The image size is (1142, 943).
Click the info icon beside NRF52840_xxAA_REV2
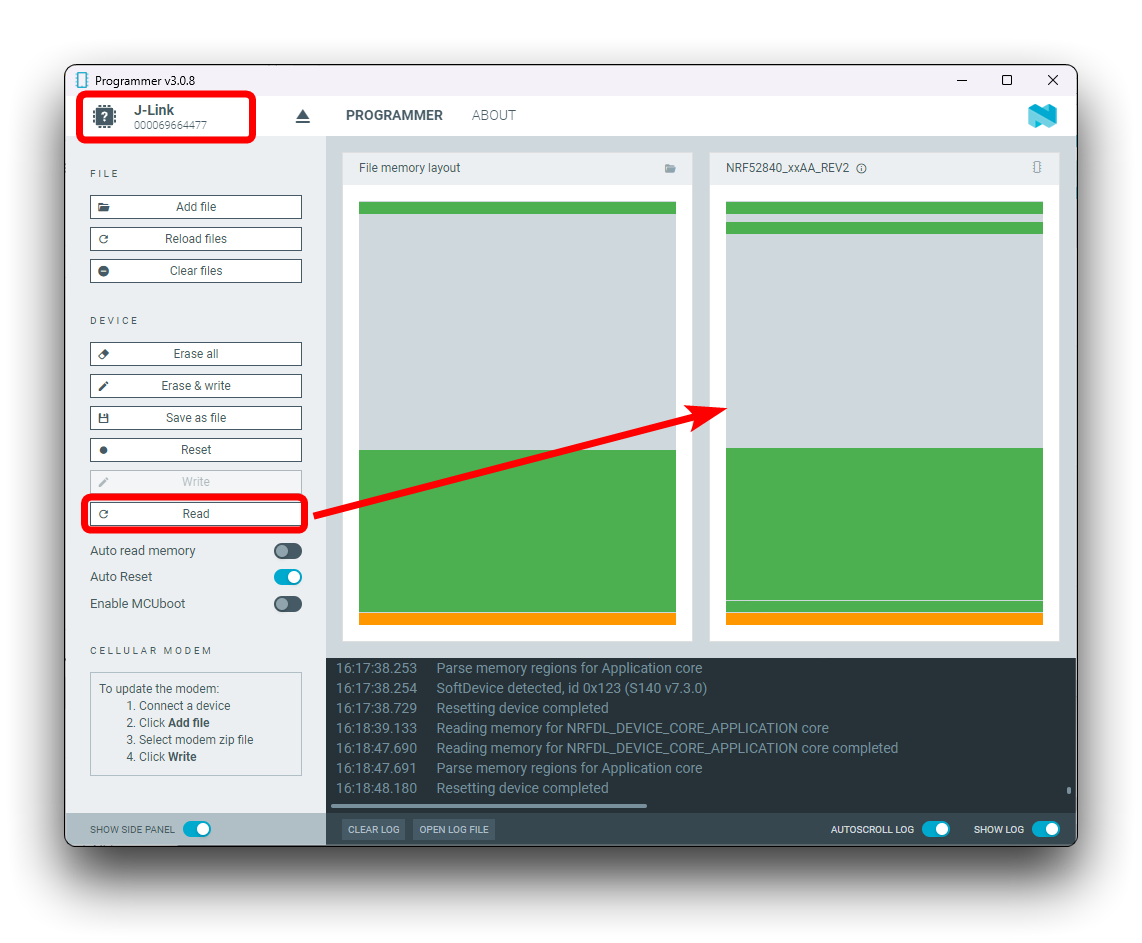pyautogui.click(x=862, y=168)
